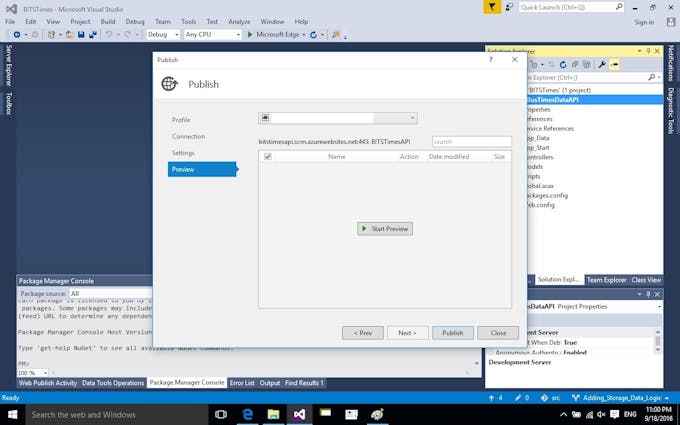Click the Start Preview button

[x=385, y=229]
